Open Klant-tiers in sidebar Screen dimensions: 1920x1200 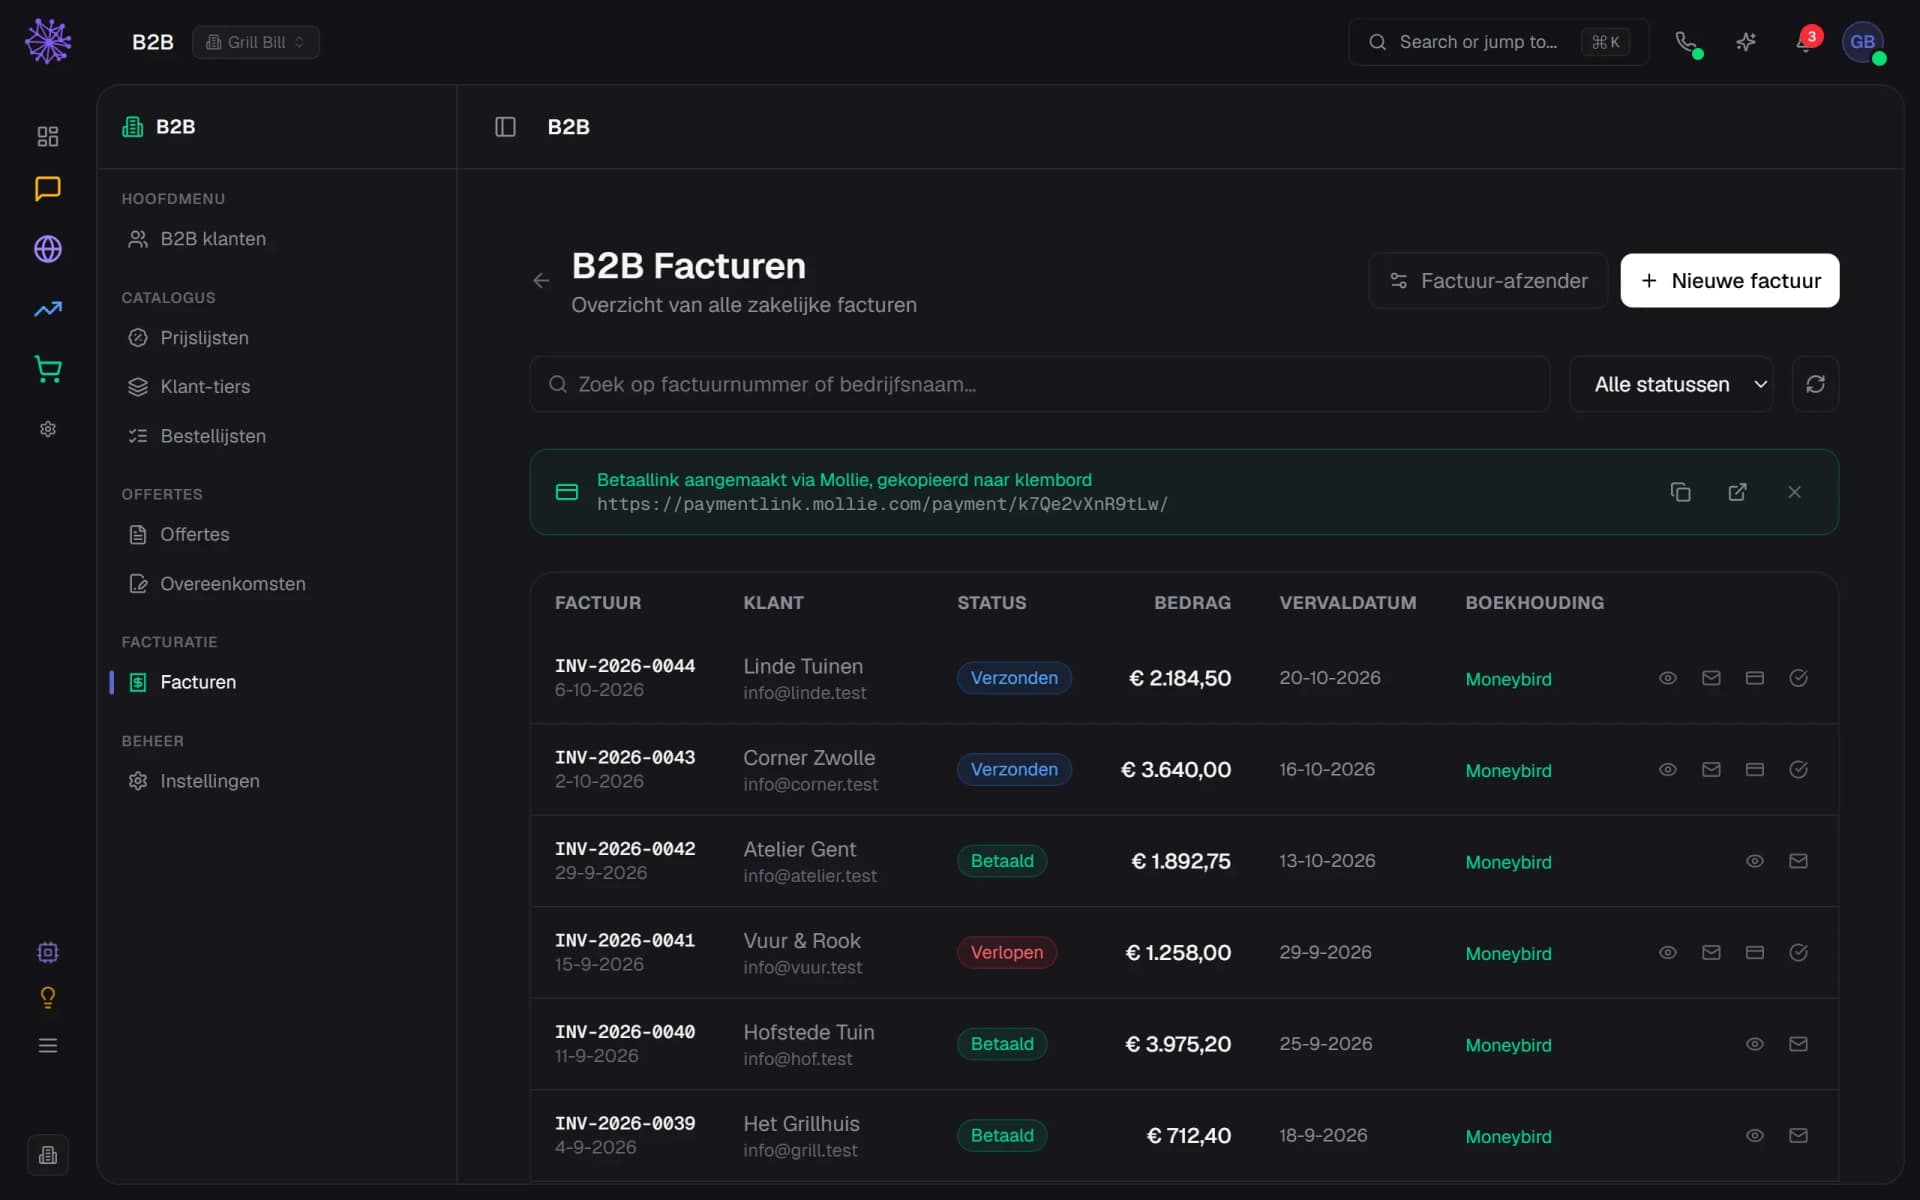(x=277, y=387)
